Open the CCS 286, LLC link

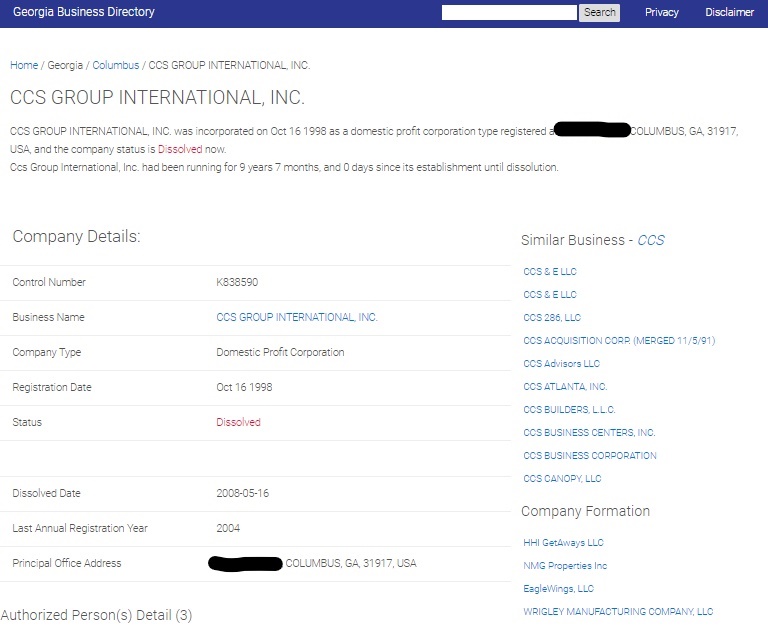pos(552,317)
